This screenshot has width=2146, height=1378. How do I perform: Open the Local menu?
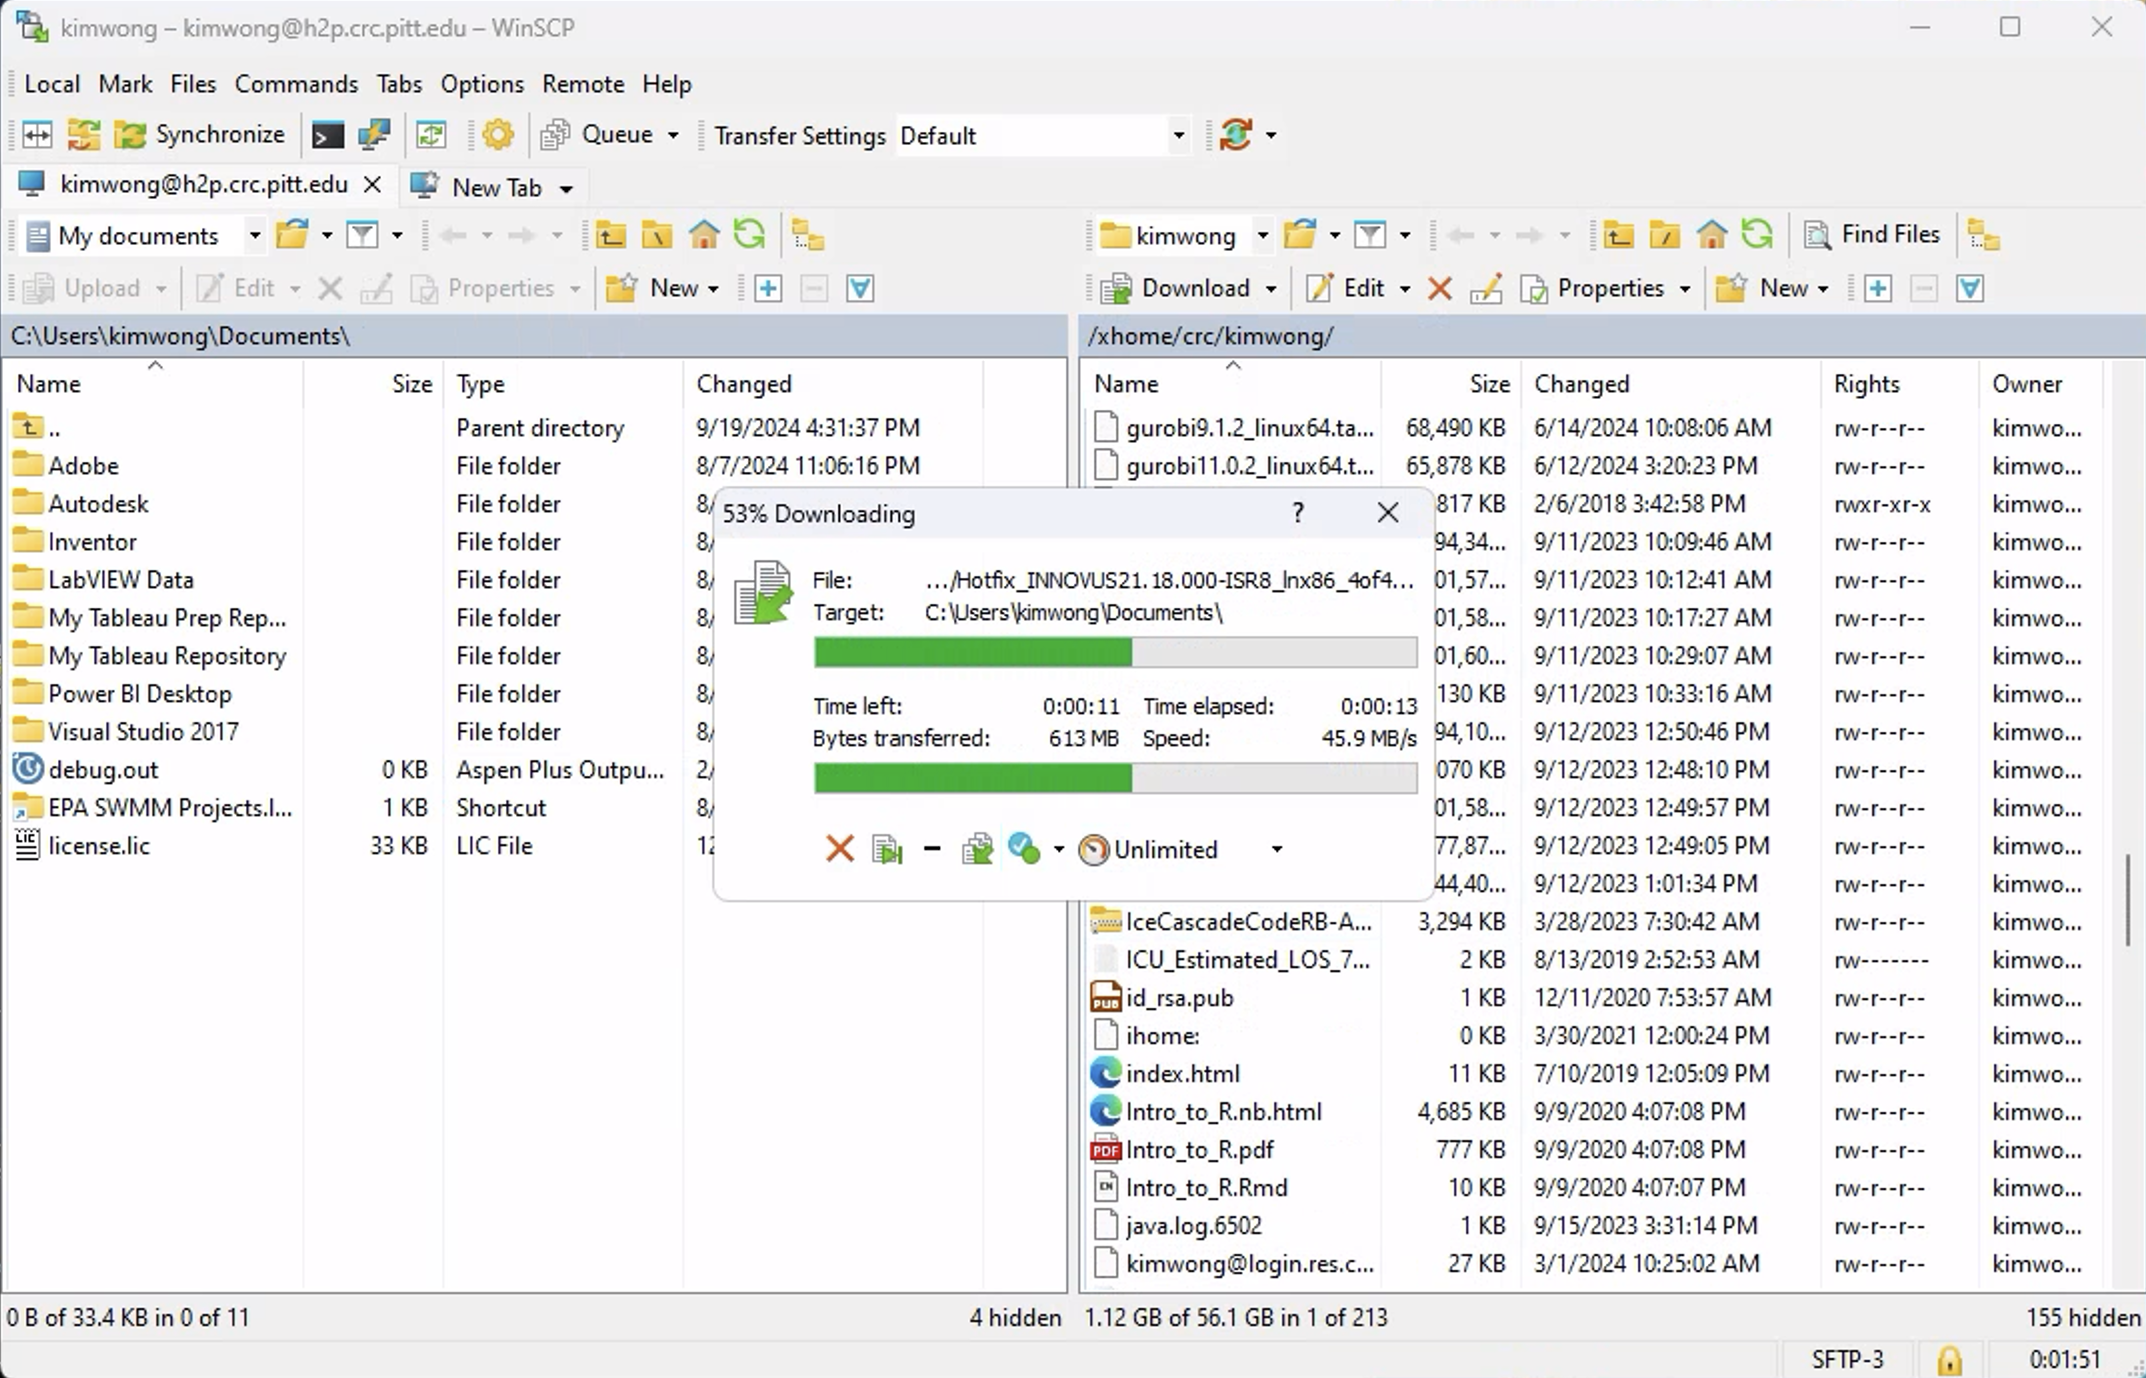click(x=52, y=84)
